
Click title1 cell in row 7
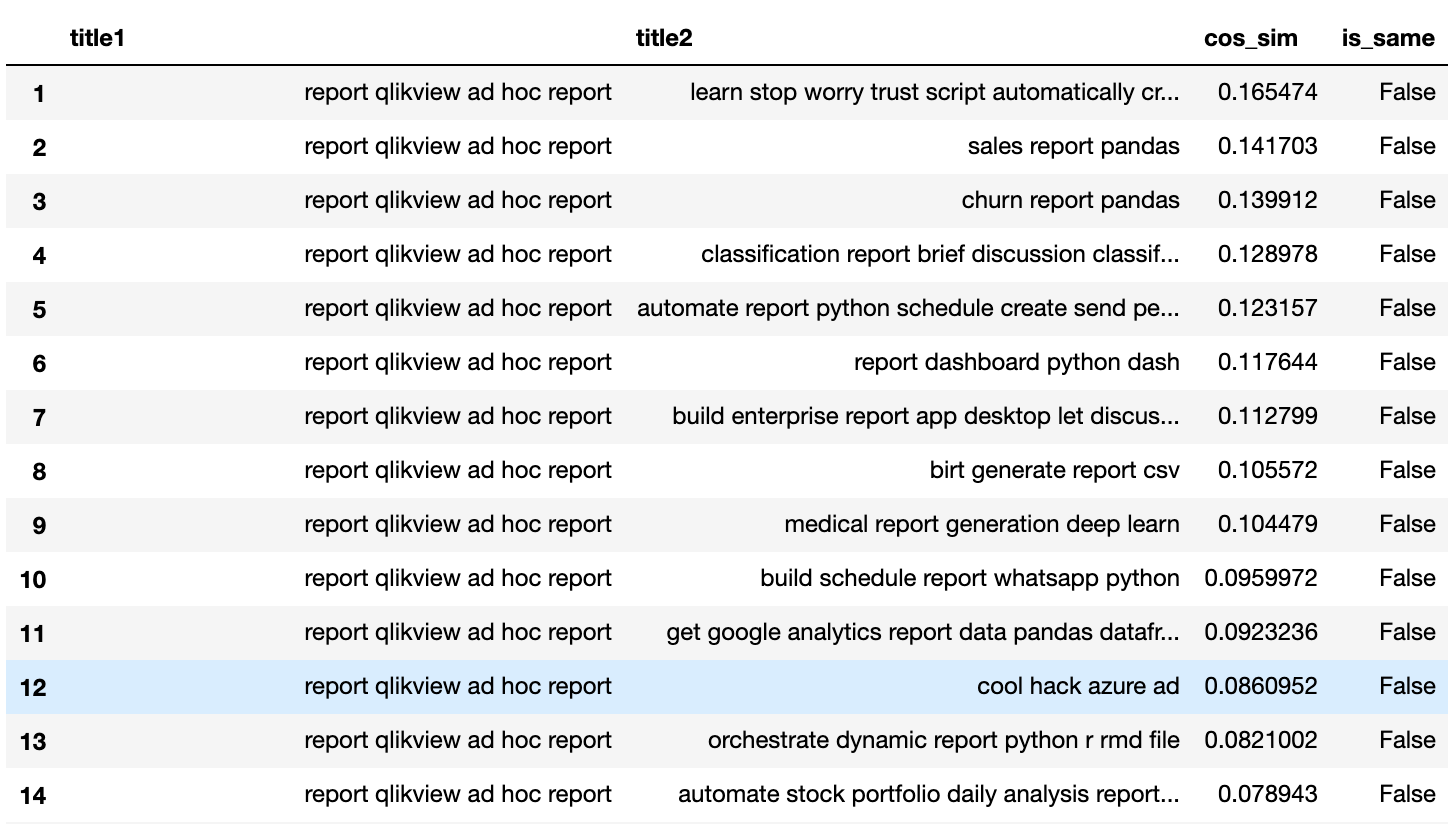pyautogui.click(x=458, y=417)
